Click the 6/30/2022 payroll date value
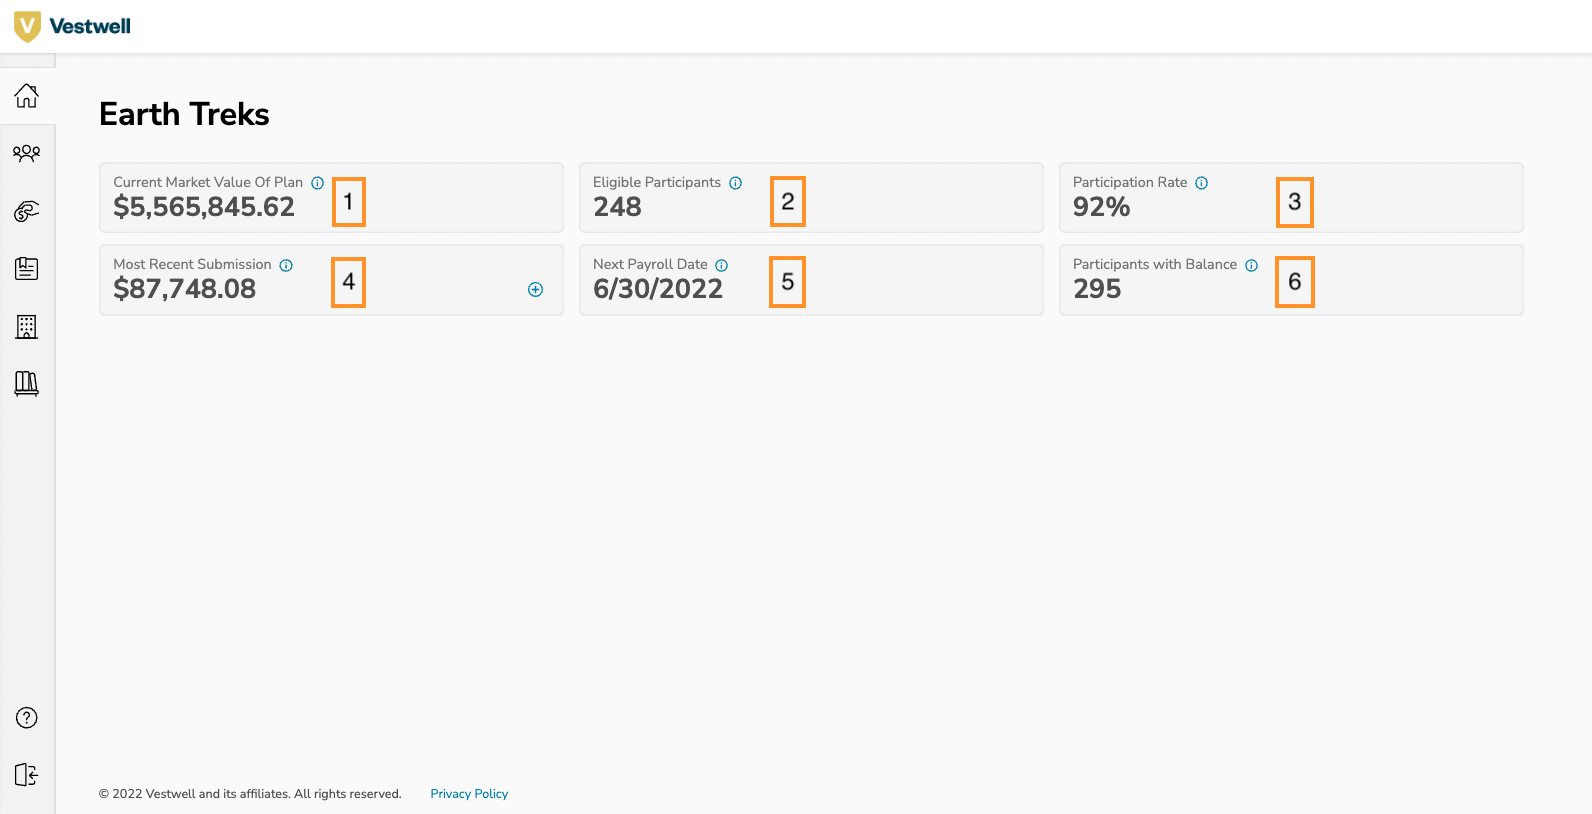 (x=658, y=289)
